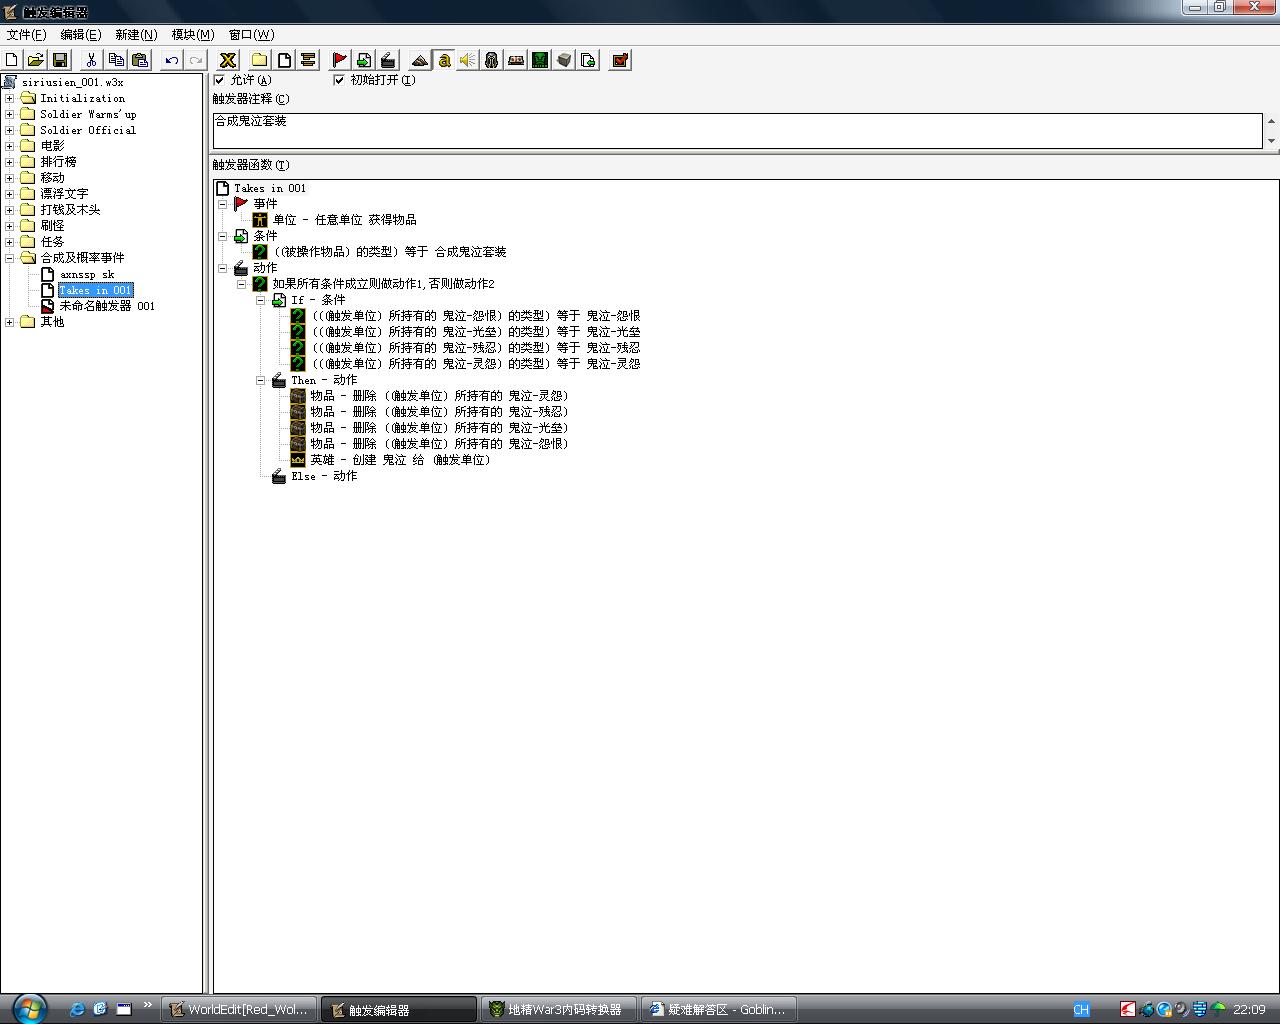Image resolution: width=1280 pixels, height=1024 pixels.
Task: Open the 编辑(E) menu
Action: pos(80,34)
